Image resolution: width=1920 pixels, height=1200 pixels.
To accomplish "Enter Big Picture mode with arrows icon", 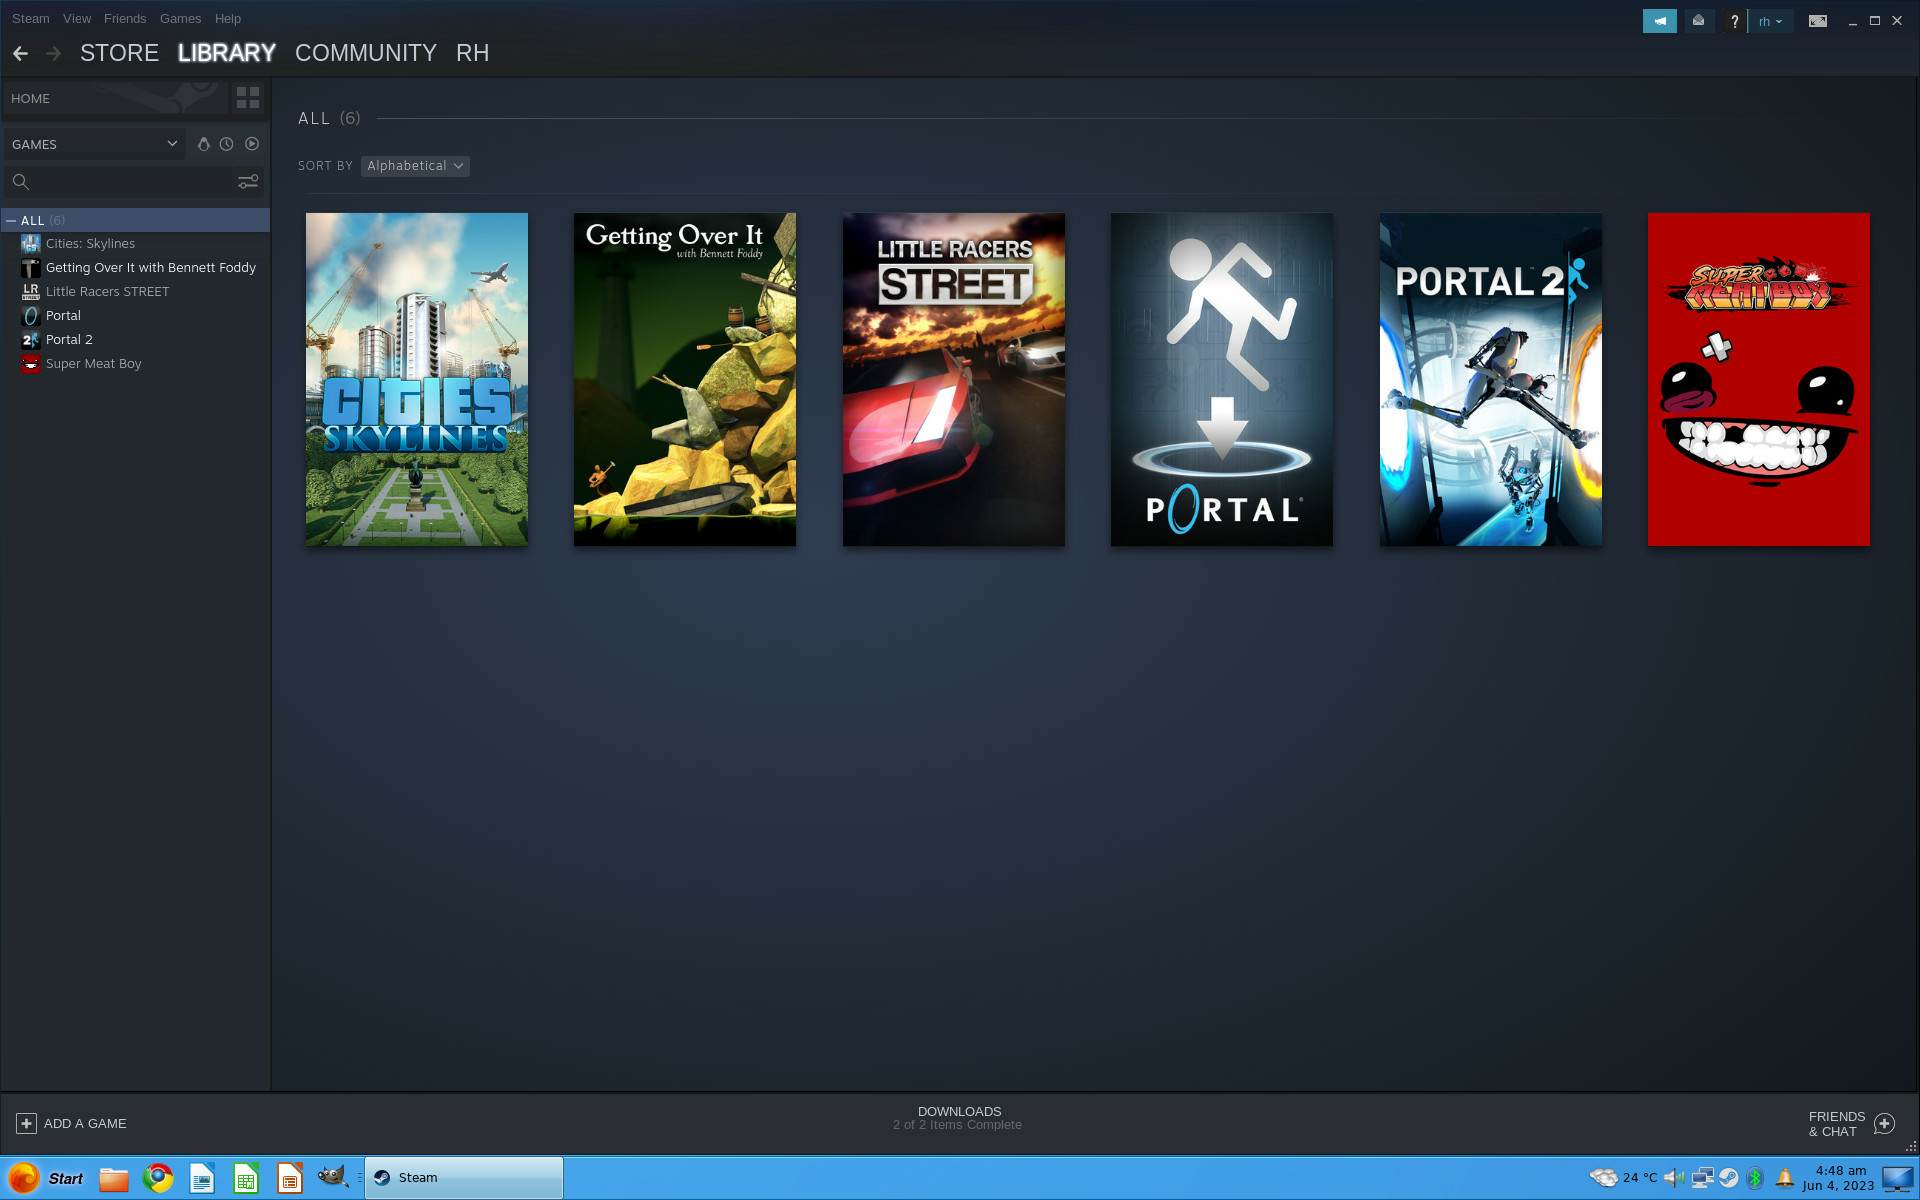I will pyautogui.click(x=1817, y=21).
